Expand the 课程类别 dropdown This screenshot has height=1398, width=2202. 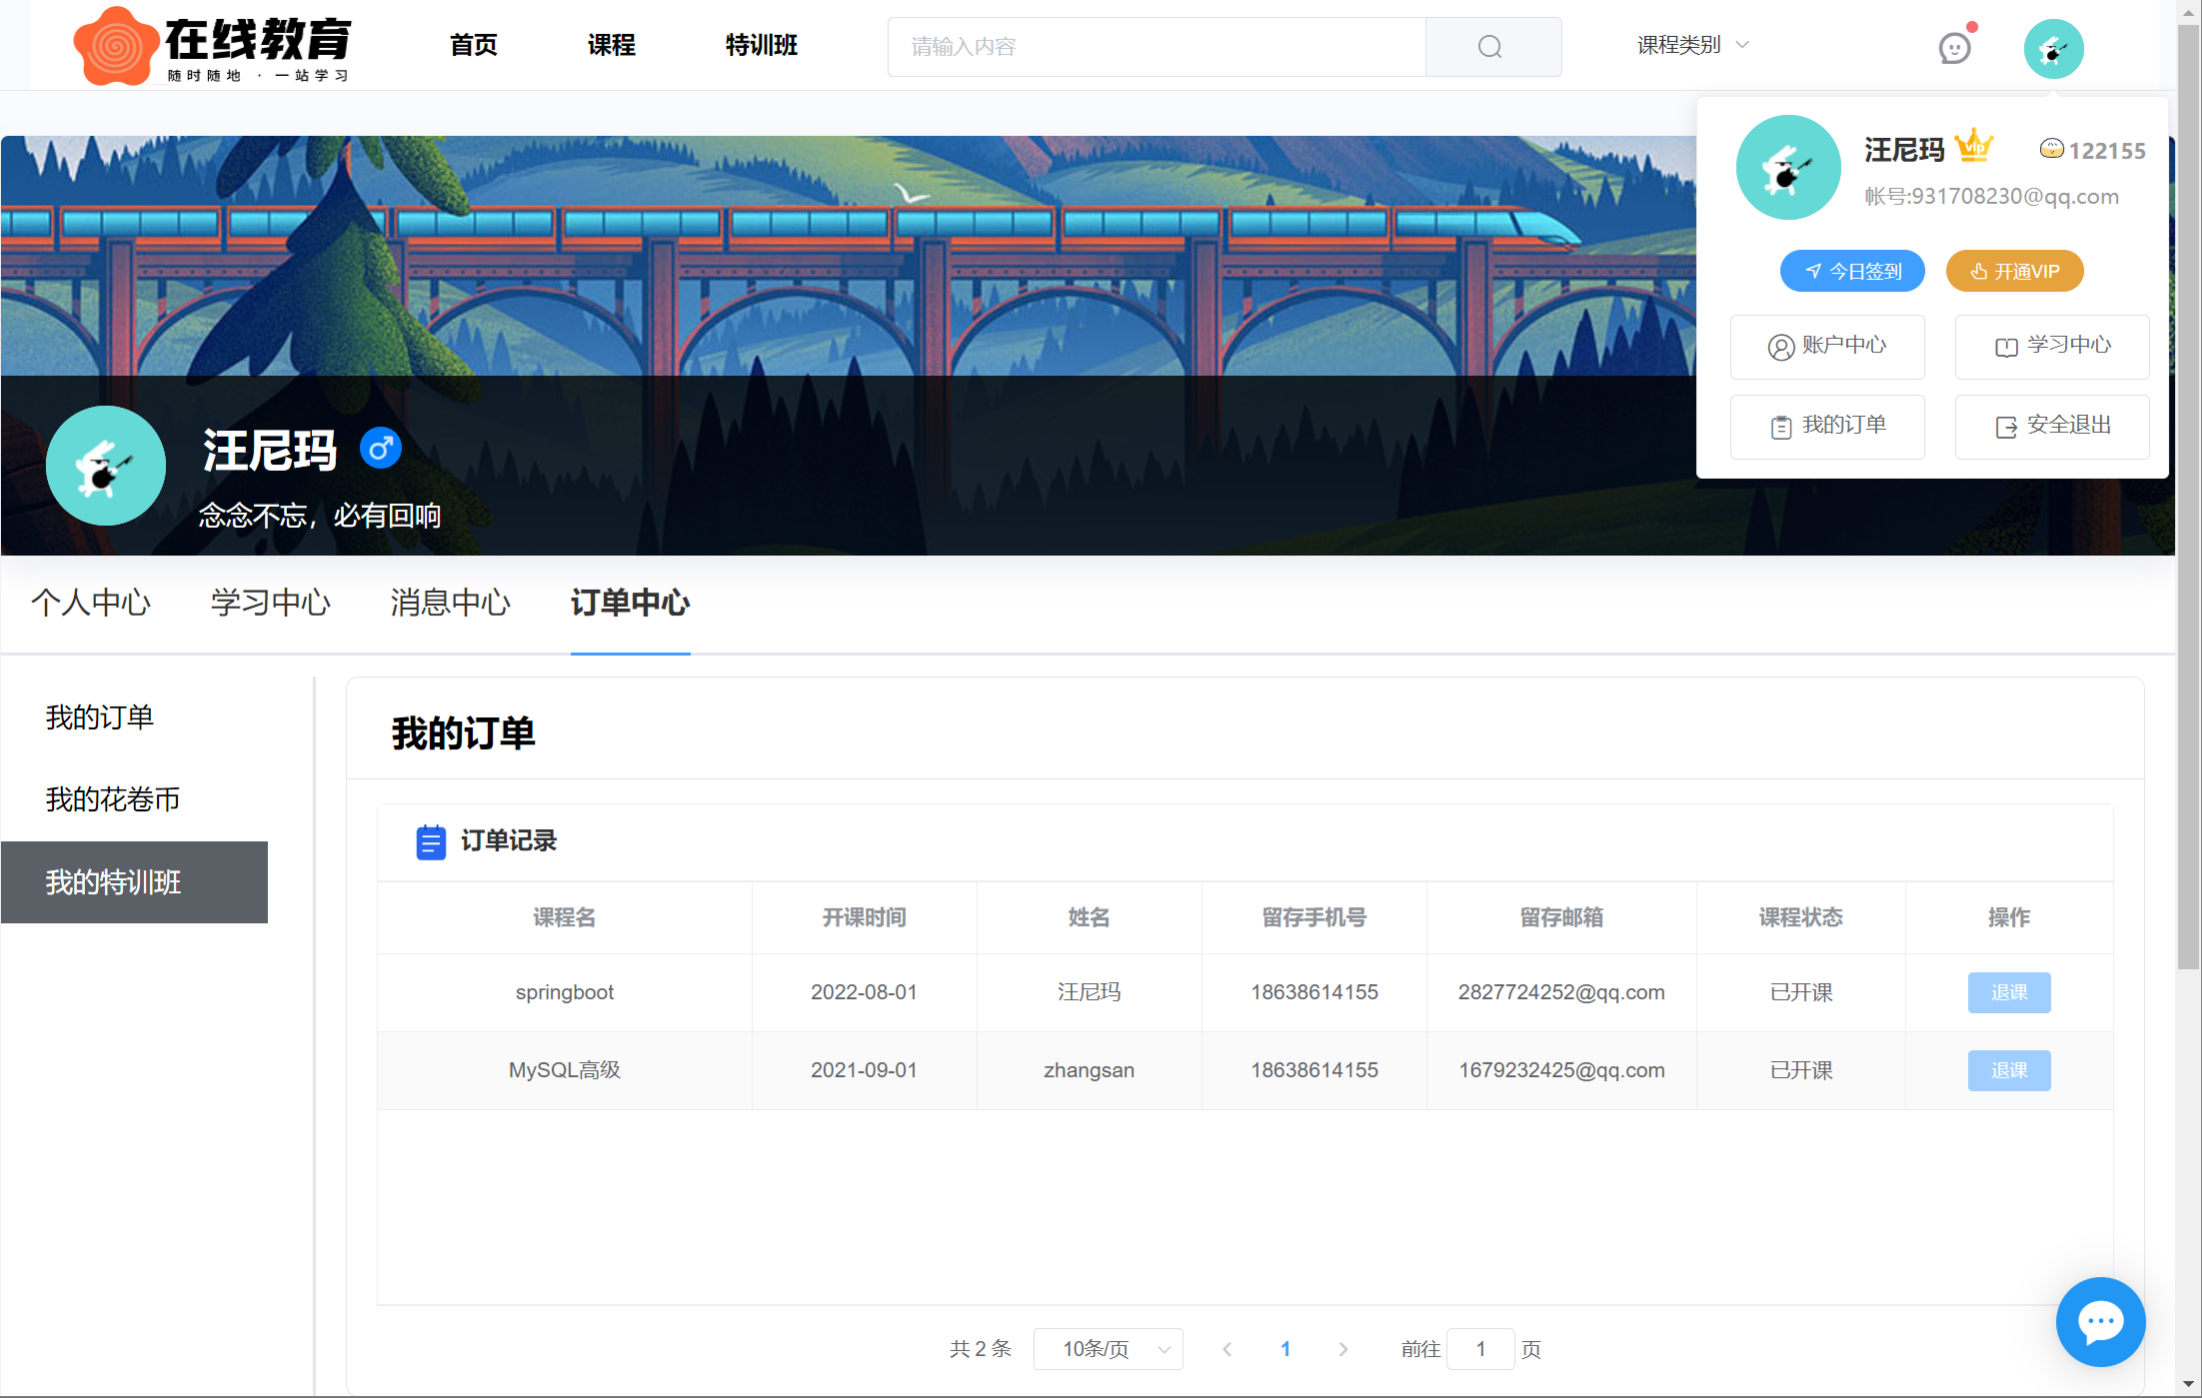point(1692,45)
